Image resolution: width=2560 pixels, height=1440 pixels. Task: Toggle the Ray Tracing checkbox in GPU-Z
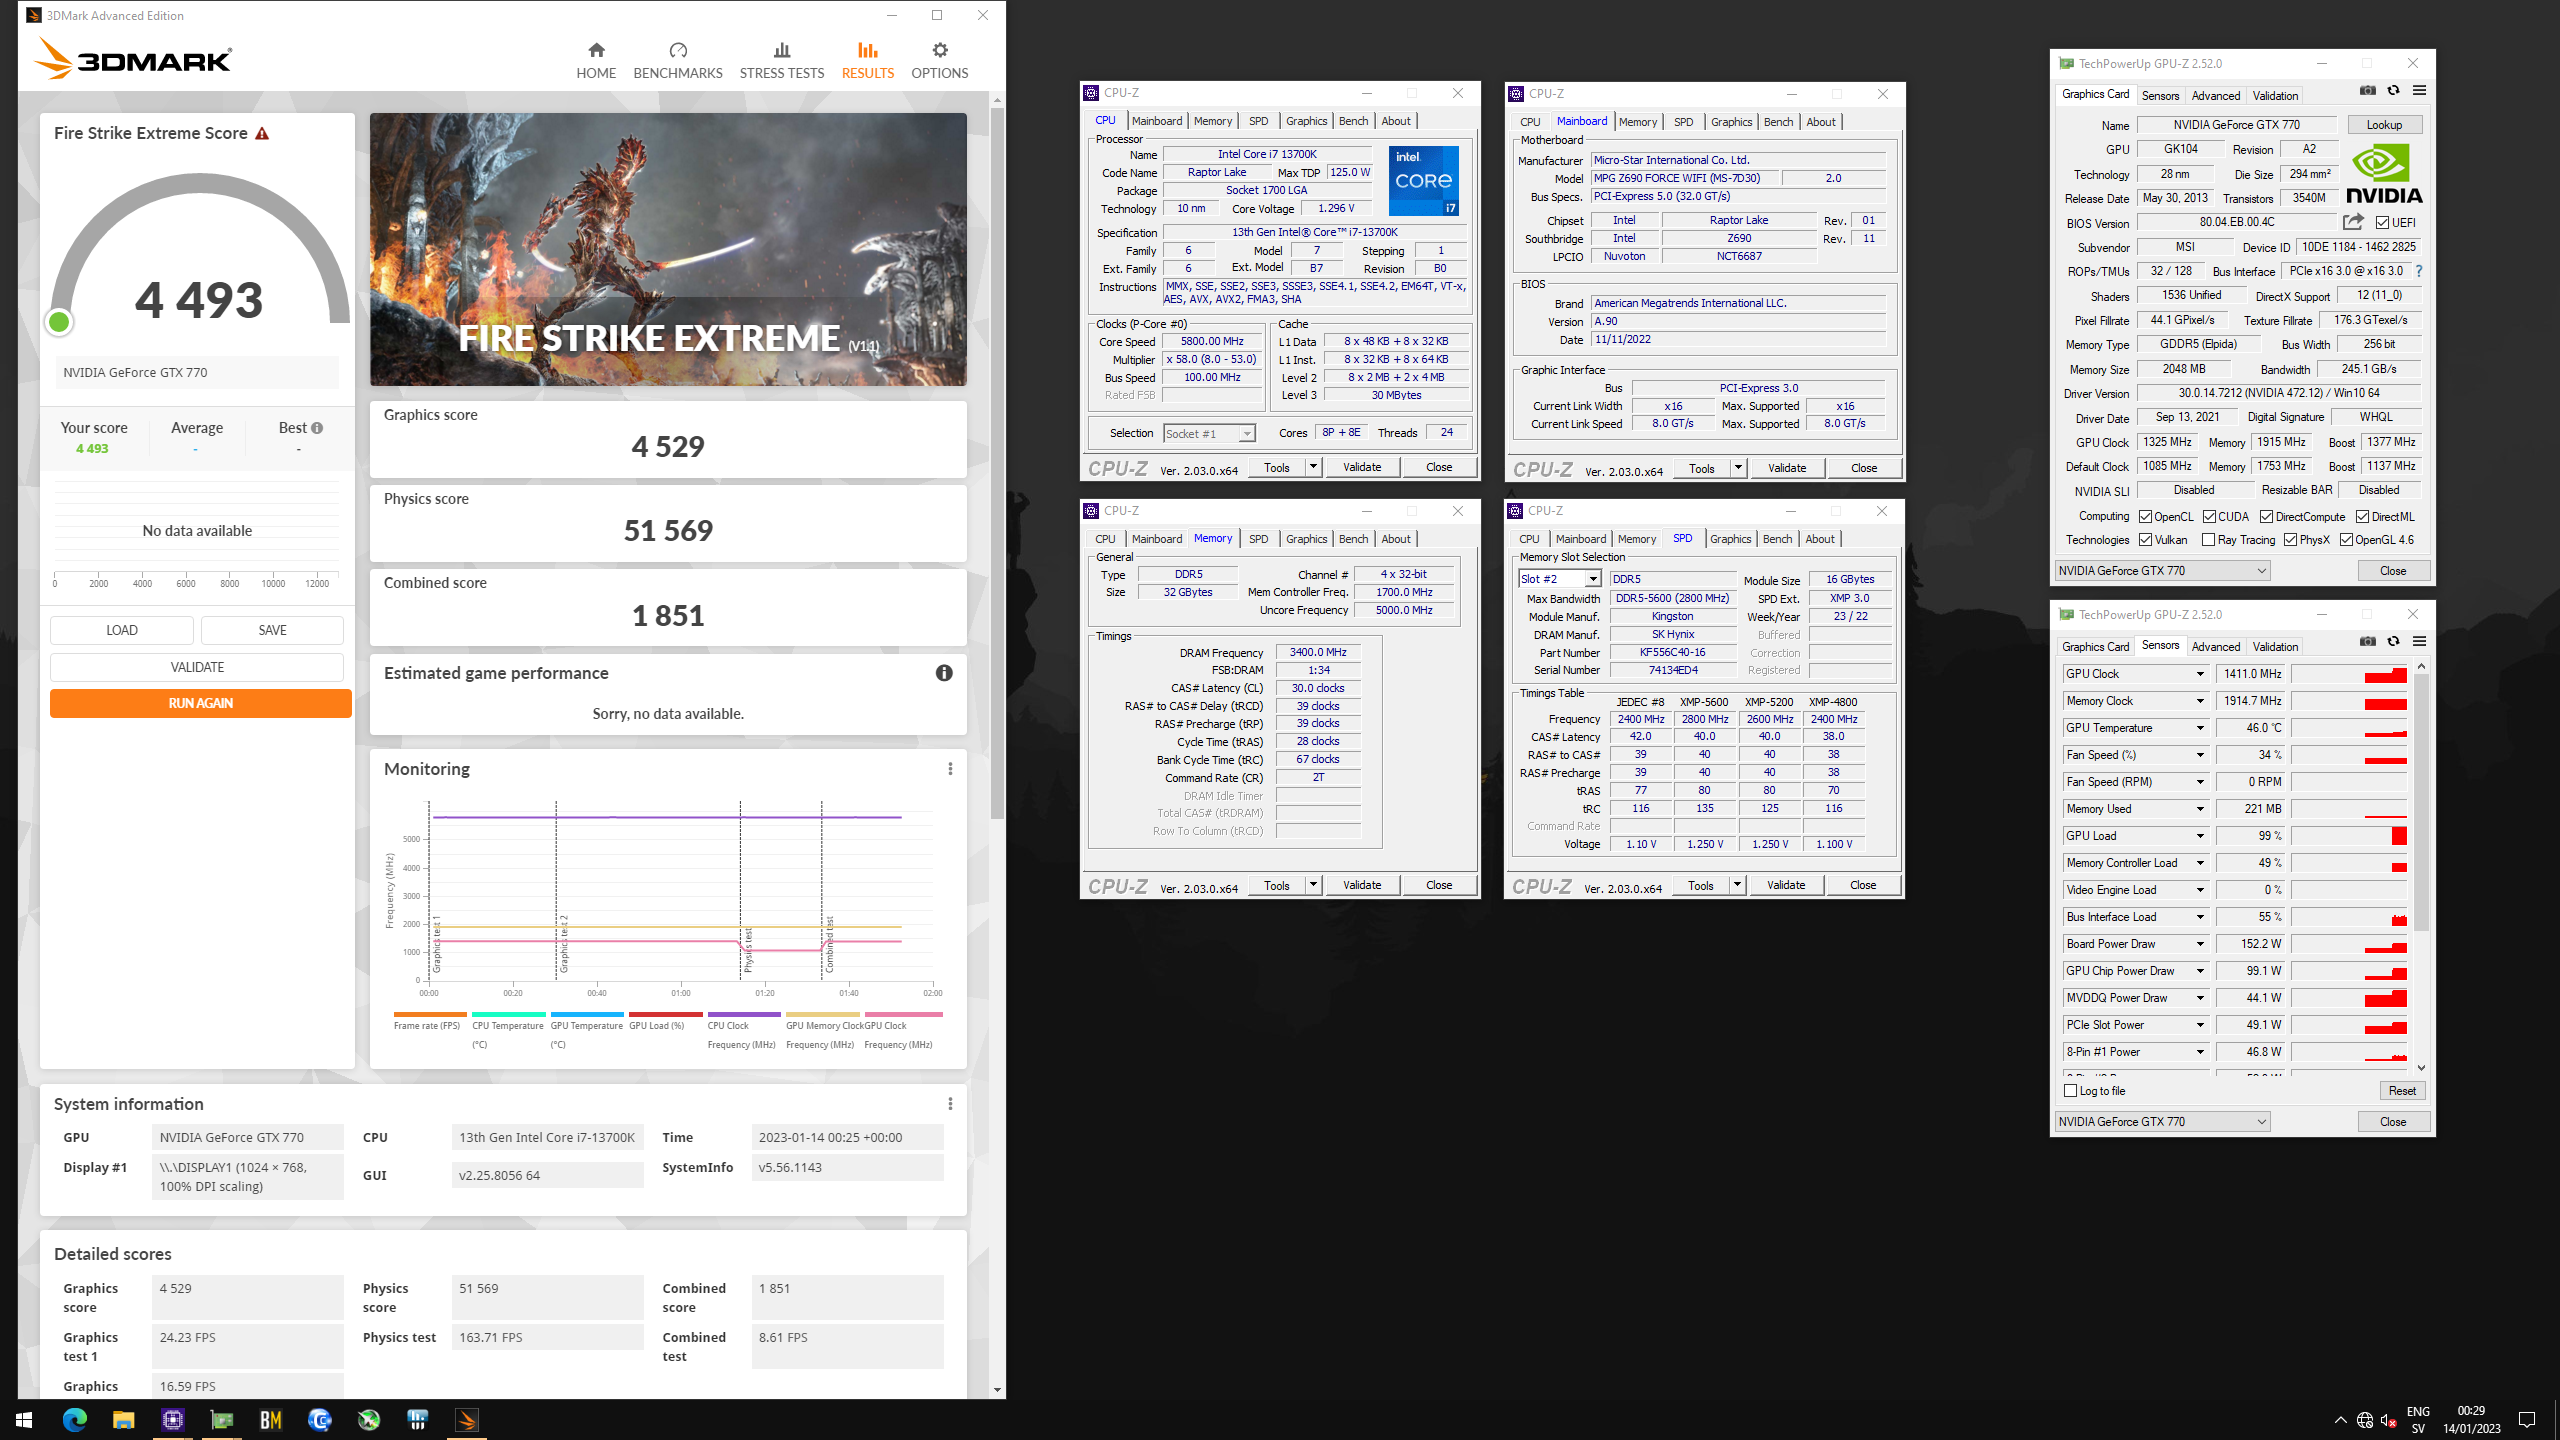(x=2209, y=540)
